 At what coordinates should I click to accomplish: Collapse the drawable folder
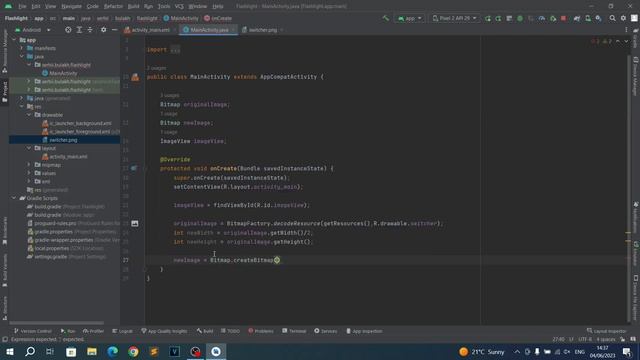[x=29, y=115]
